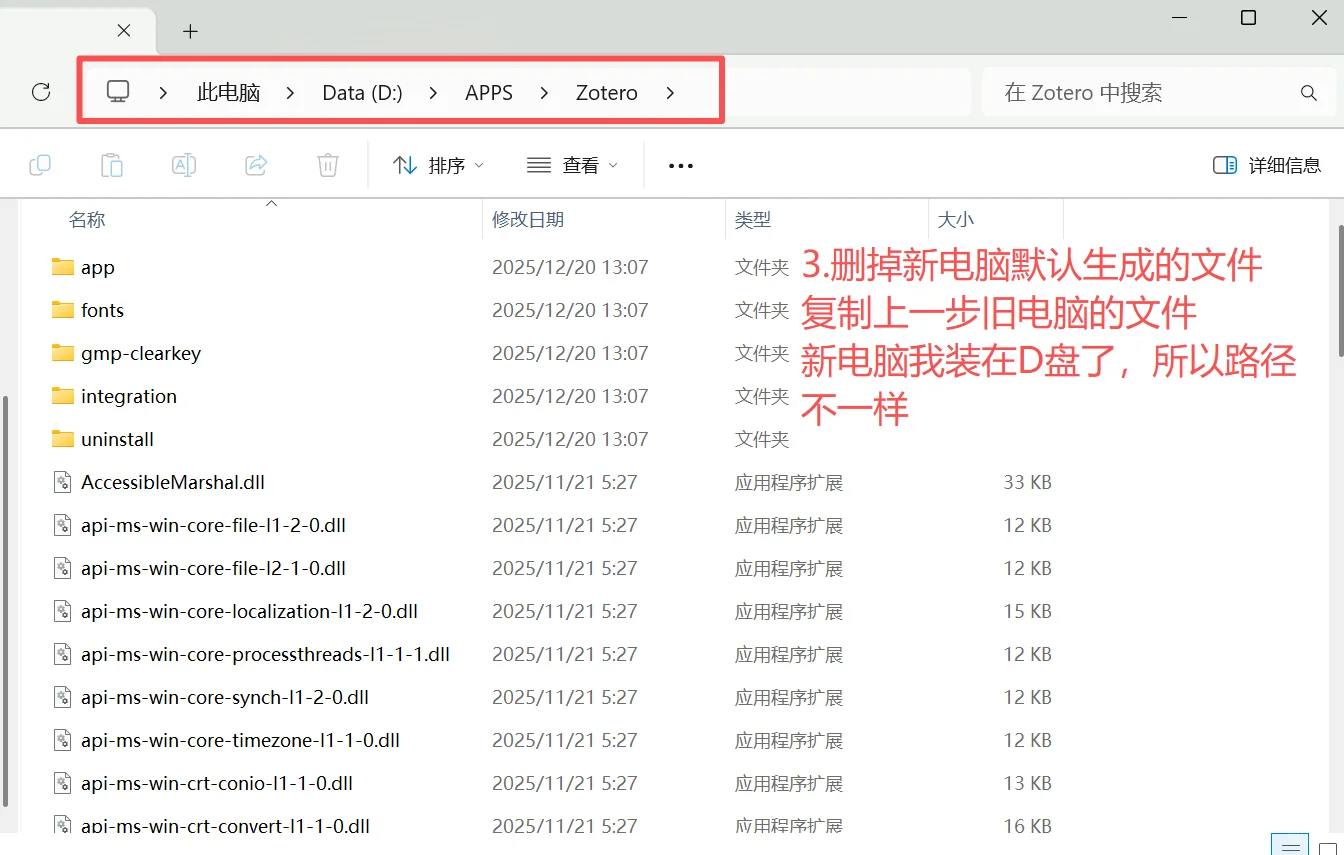Expand the breadcrumb chevron after Zotero
1344x855 pixels.
(668, 92)
